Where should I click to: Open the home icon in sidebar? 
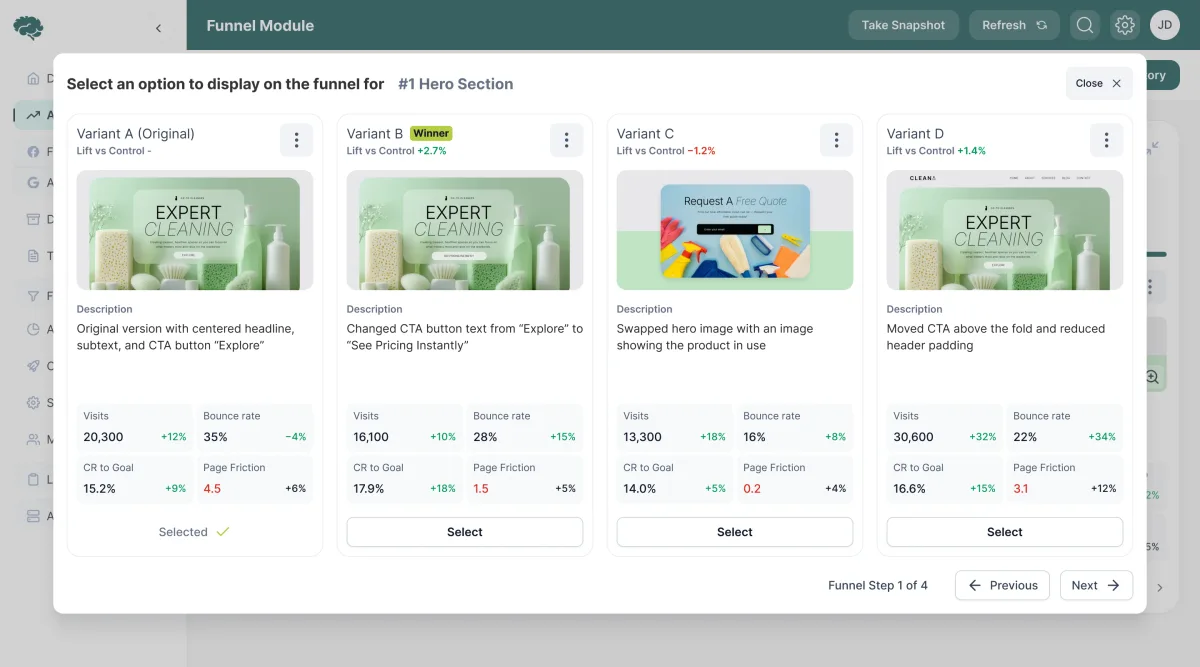pyautogui.click(x=34, y=78)
